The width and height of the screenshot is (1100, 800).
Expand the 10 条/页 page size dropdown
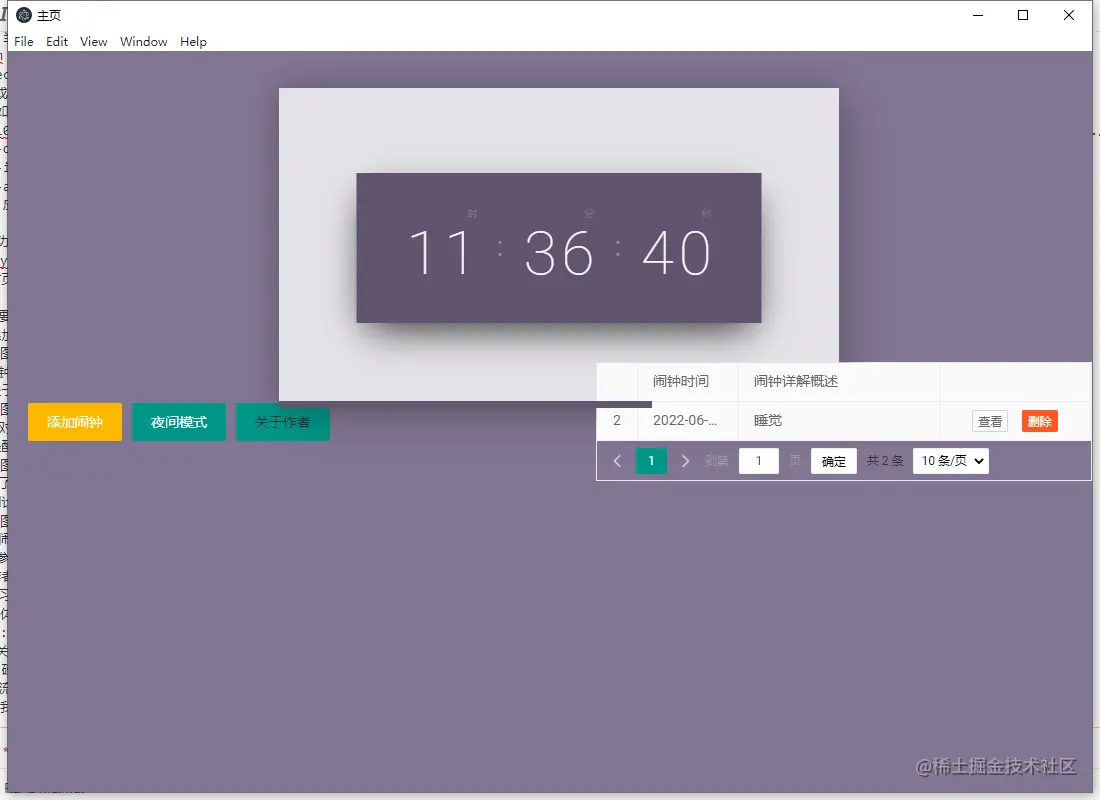951,461
